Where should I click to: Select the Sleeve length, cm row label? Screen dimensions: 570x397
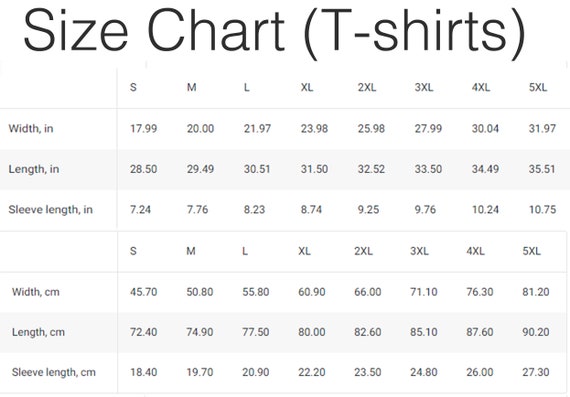(54, 372)
